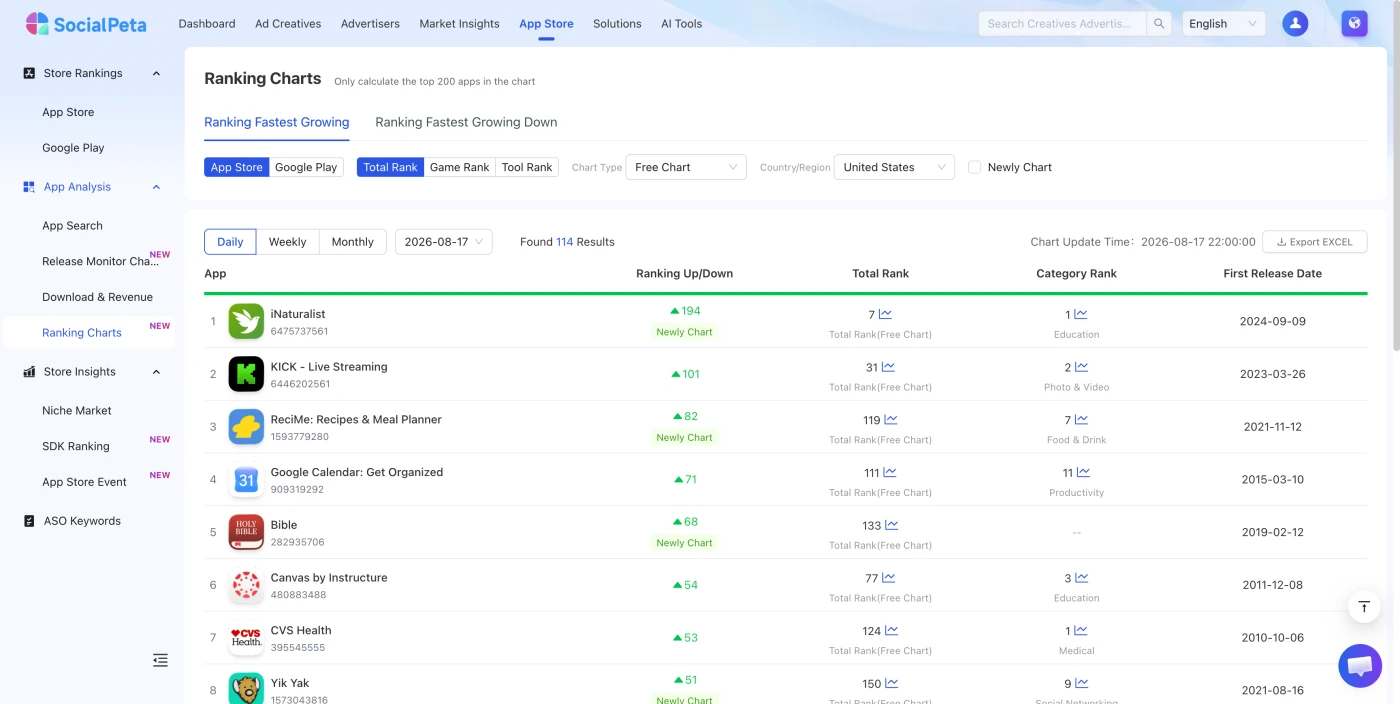Open Dashboard in top navigation
This screenshot has height=704, width=1400.
207,24
